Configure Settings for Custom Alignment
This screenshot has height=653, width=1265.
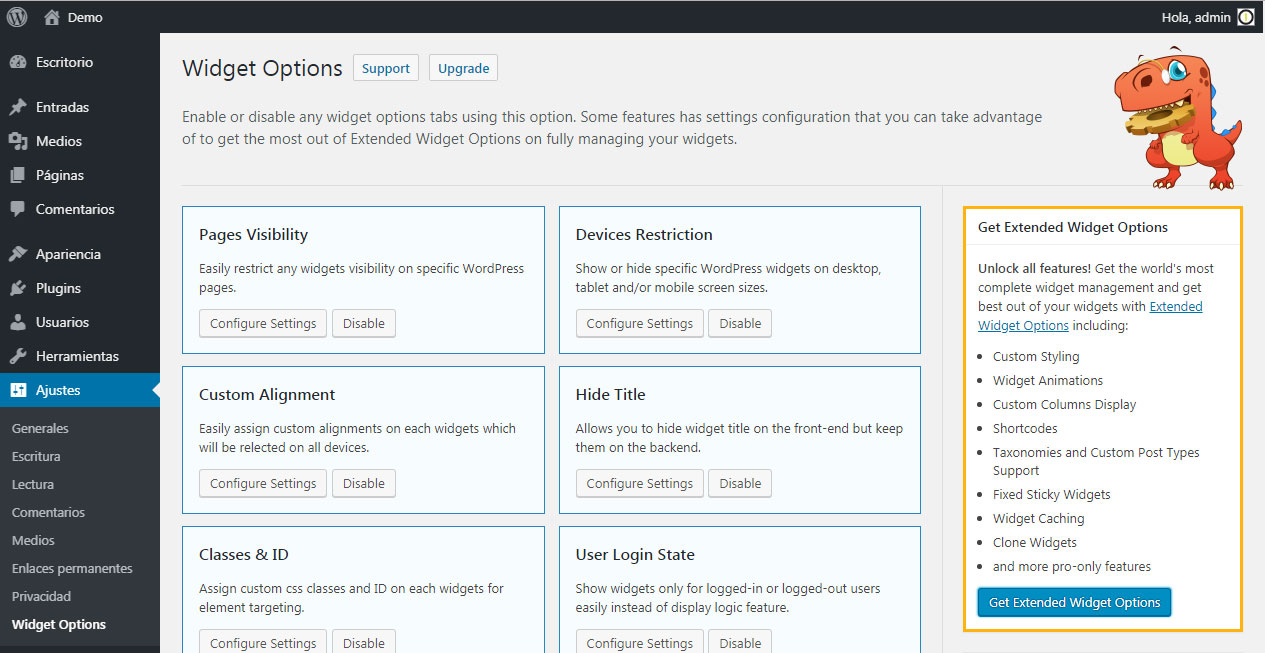pos(263,483)
